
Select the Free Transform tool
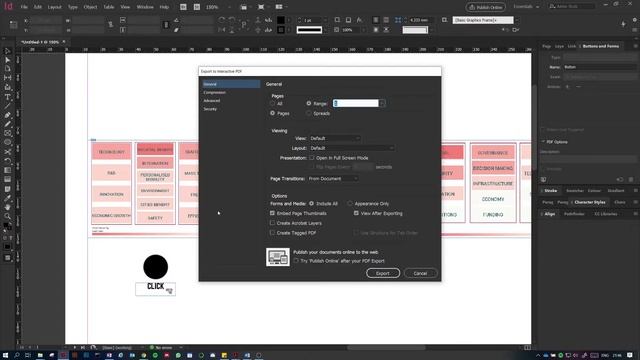click(7, 161)
